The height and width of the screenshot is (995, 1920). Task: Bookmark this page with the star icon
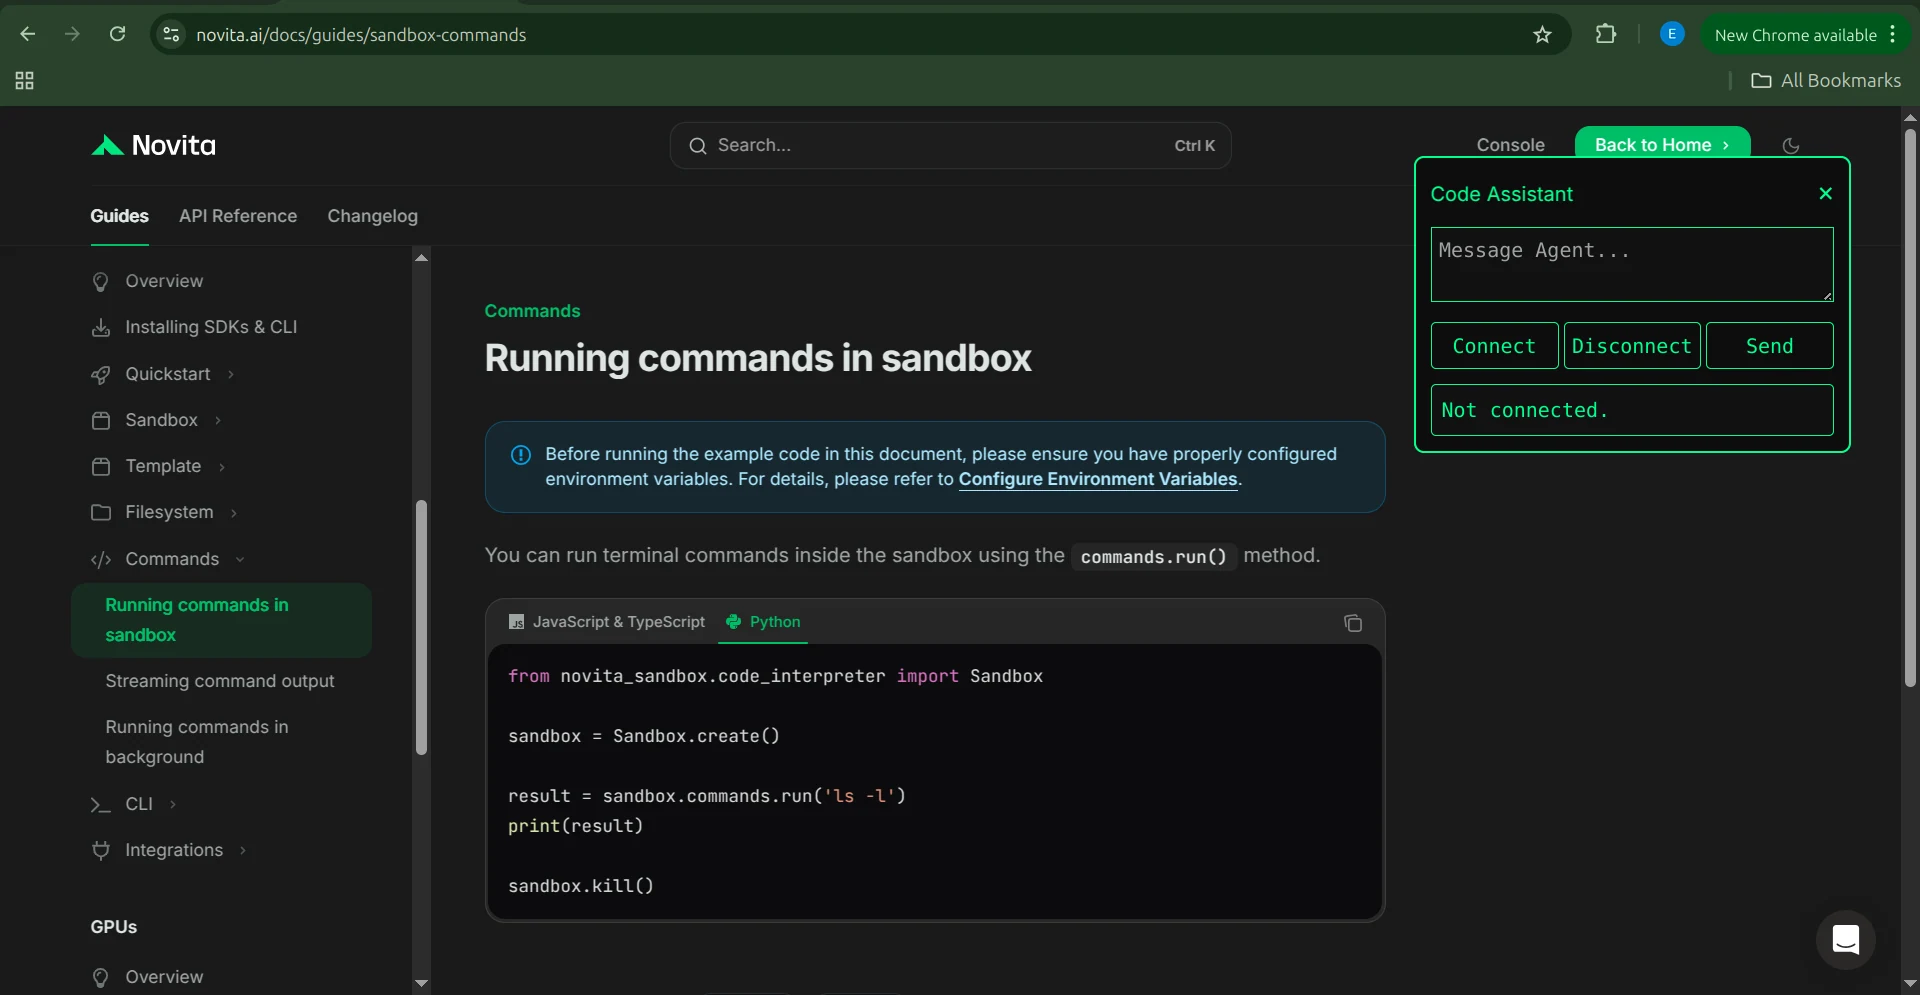(1542, 35)
